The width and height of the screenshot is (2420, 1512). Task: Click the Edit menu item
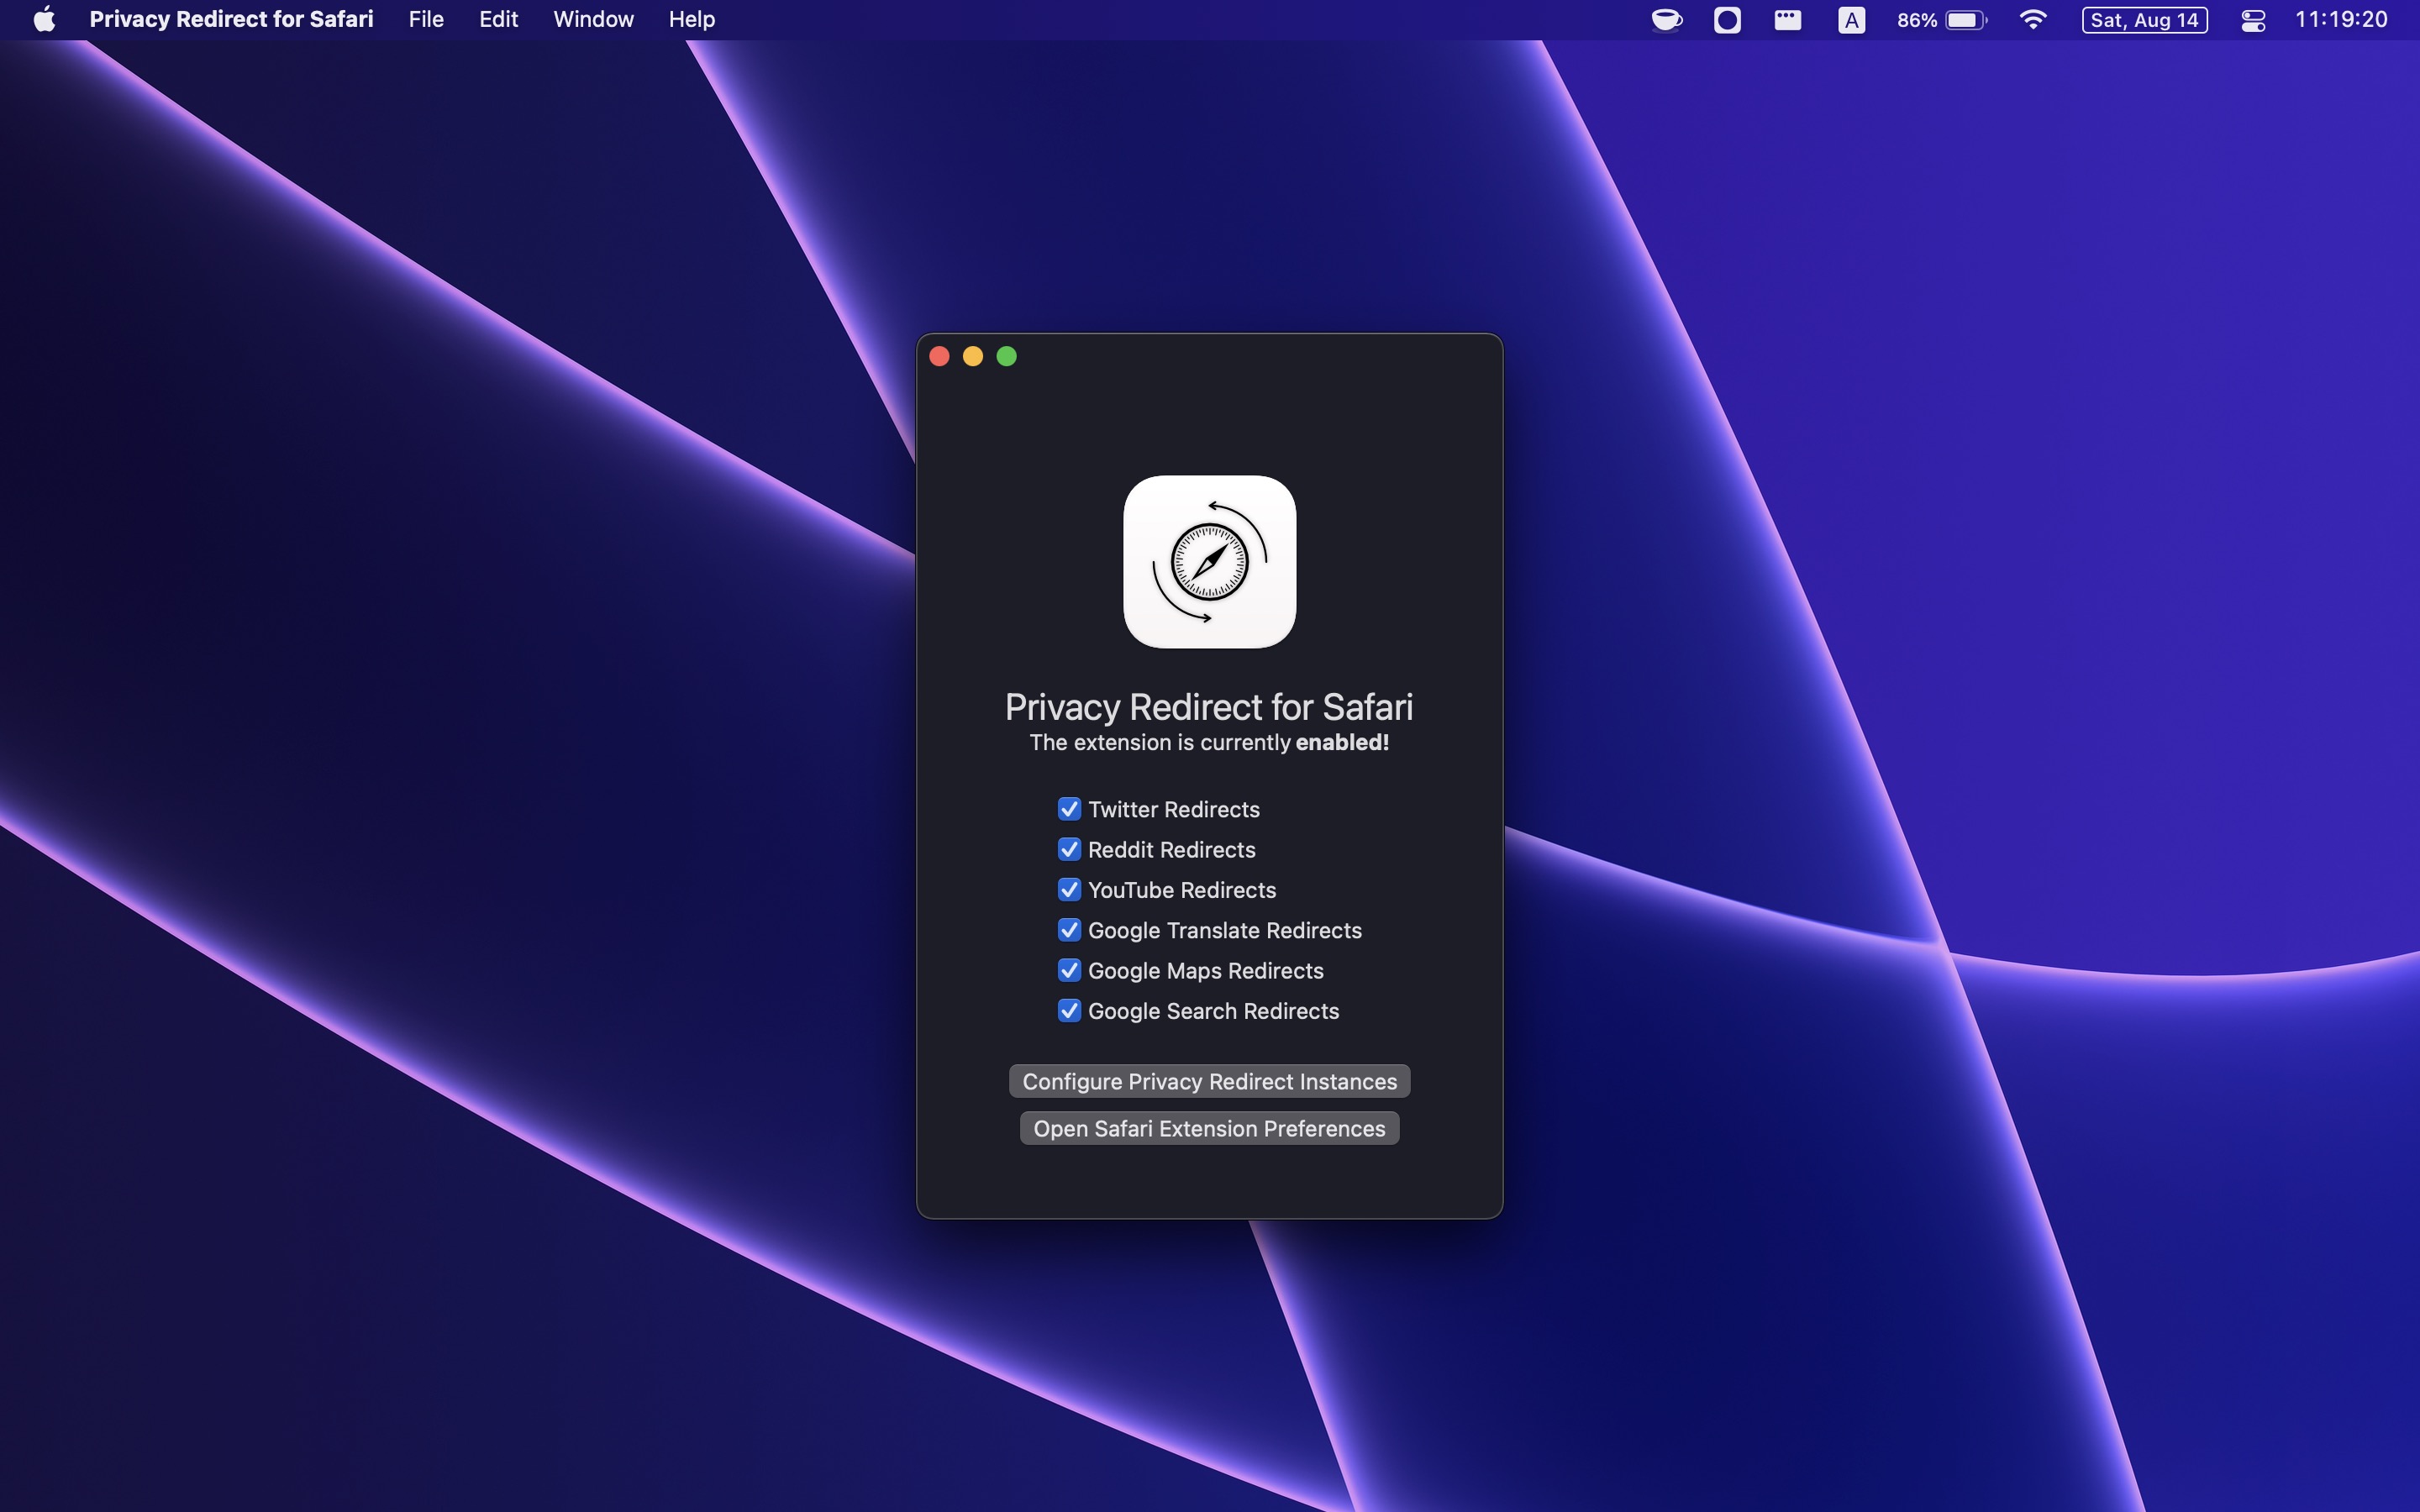point(498,19)
